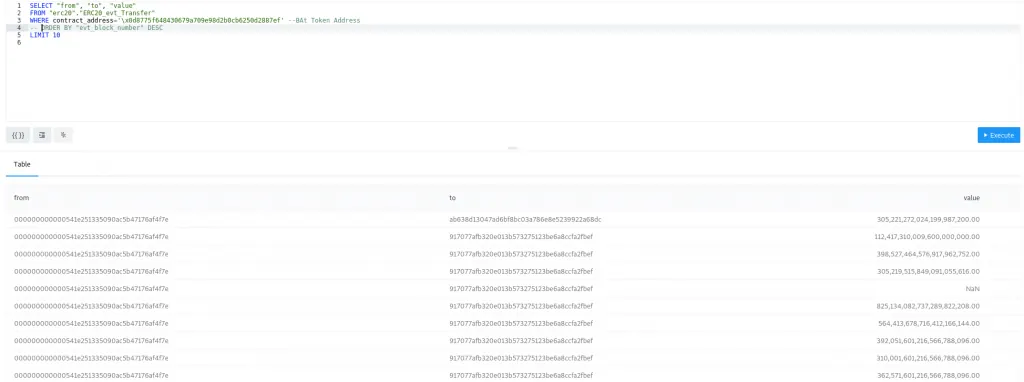Click the value 825,134,082,737,289,822,208.00
This screenshot has width=1024, height=382.
point(928,306)
